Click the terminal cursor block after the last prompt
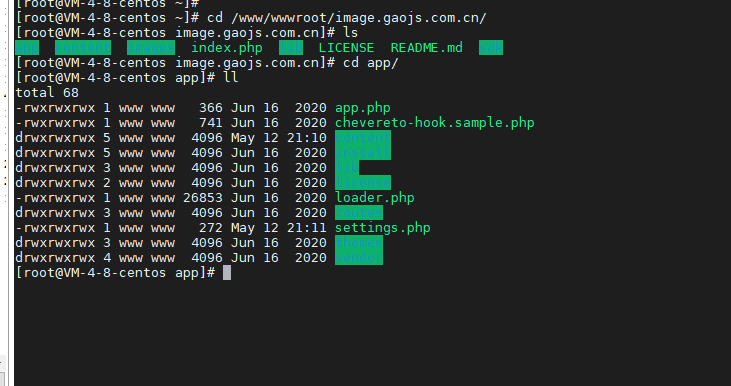Viewport: 731px width, 386px height. tap(227, 273)
